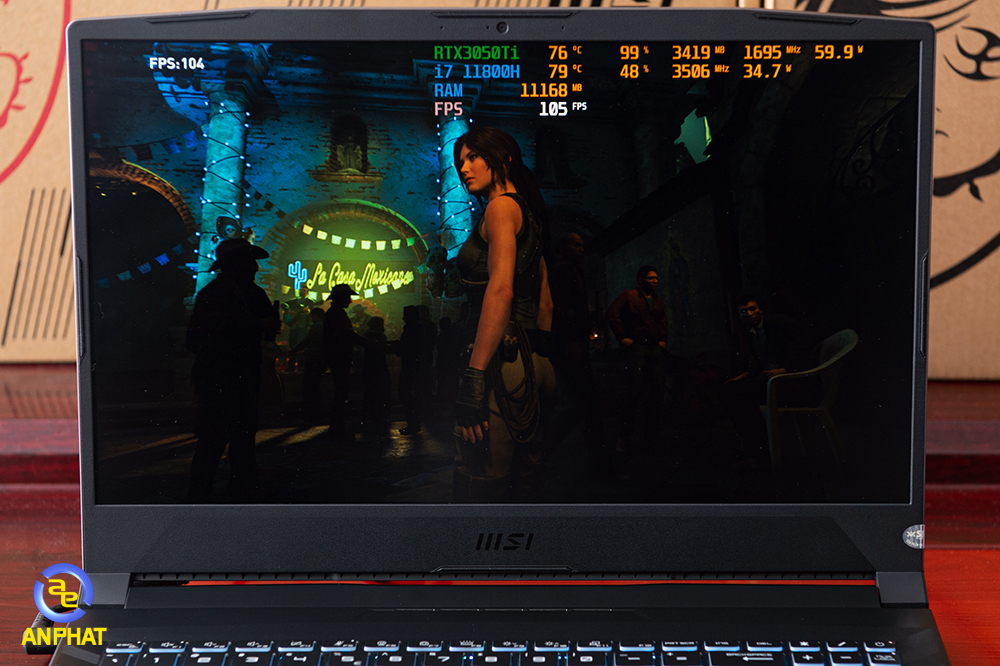Select the RAM usage value 11168 MB
The image size is (1000, 666).
click(x=551, y=91)
